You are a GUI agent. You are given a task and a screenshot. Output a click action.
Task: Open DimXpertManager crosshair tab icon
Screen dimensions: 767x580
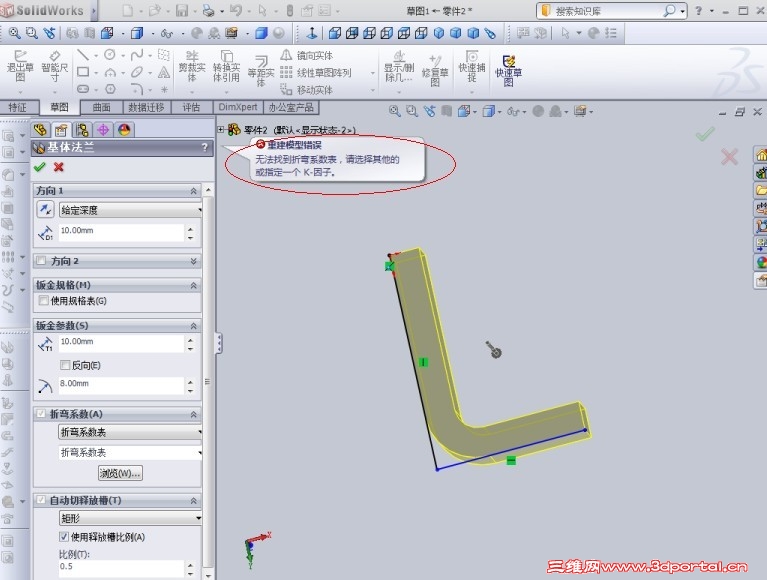pyautogui.click(x=103, y=130)
